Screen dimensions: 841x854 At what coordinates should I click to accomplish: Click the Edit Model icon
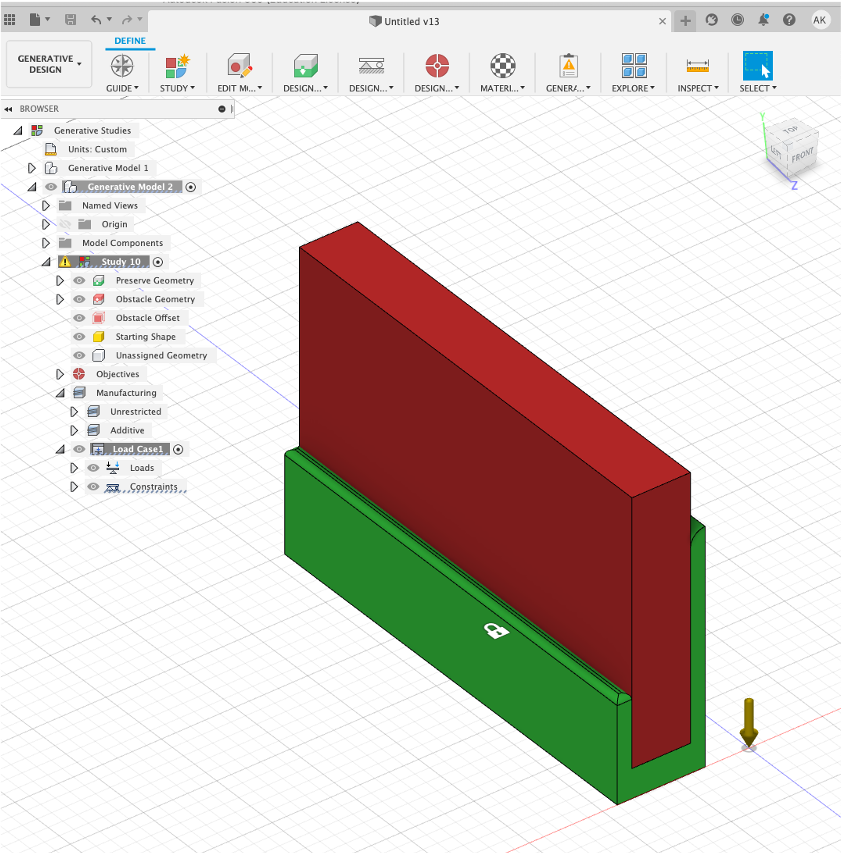[240, 66]
